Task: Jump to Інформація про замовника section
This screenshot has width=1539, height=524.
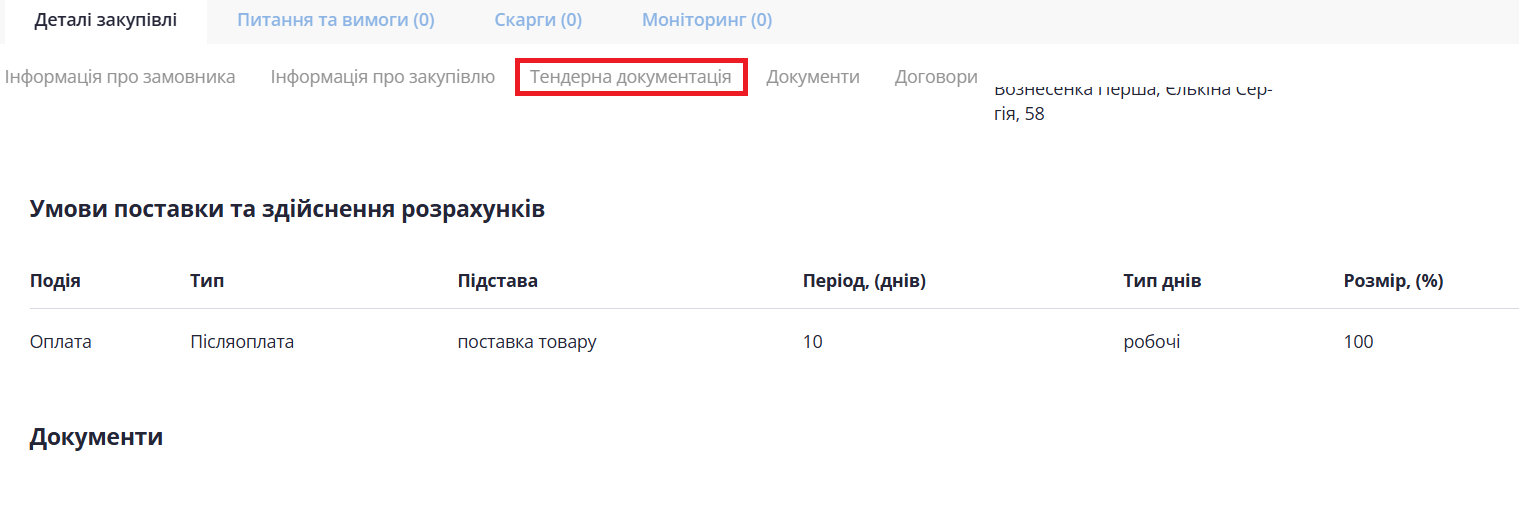Action: 120,77
